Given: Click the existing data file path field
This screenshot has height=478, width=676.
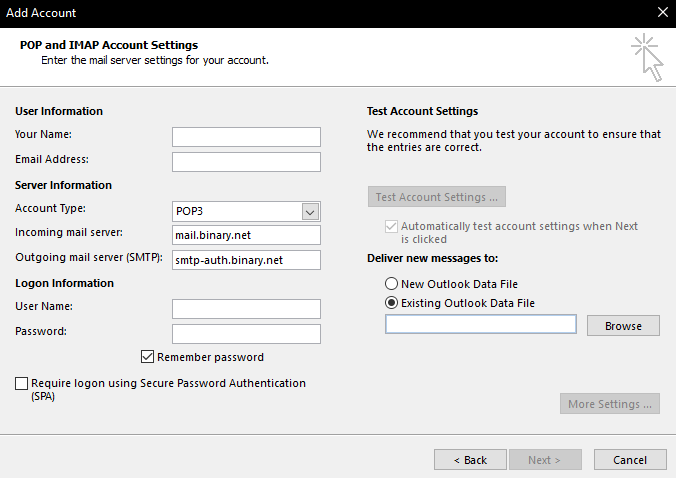Looking at the screenshot, I should 481,325.
